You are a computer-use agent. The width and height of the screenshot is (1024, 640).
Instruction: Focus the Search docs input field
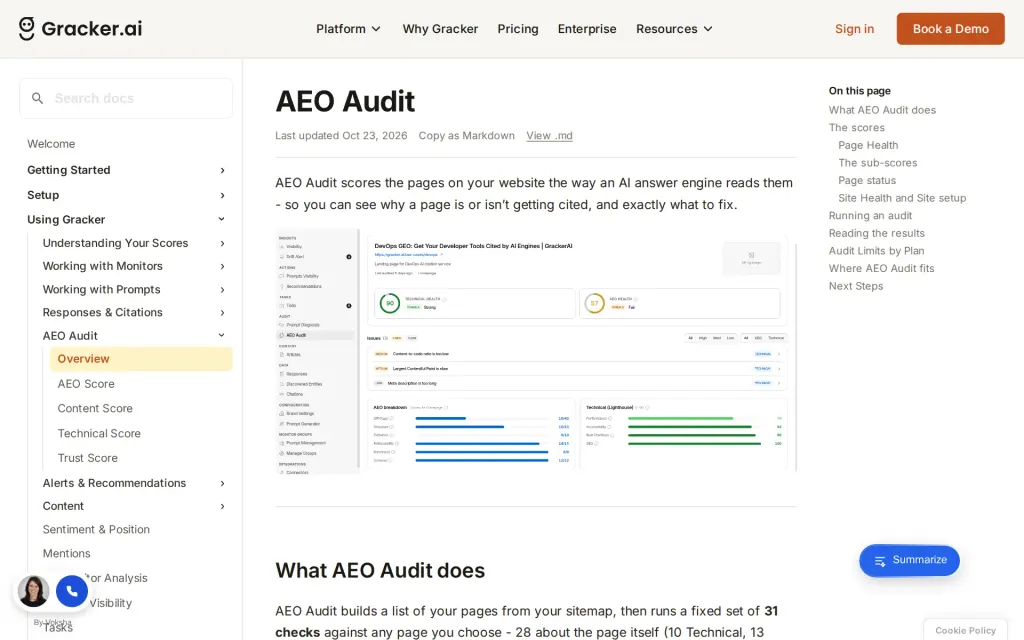click(x=126, y=99)
